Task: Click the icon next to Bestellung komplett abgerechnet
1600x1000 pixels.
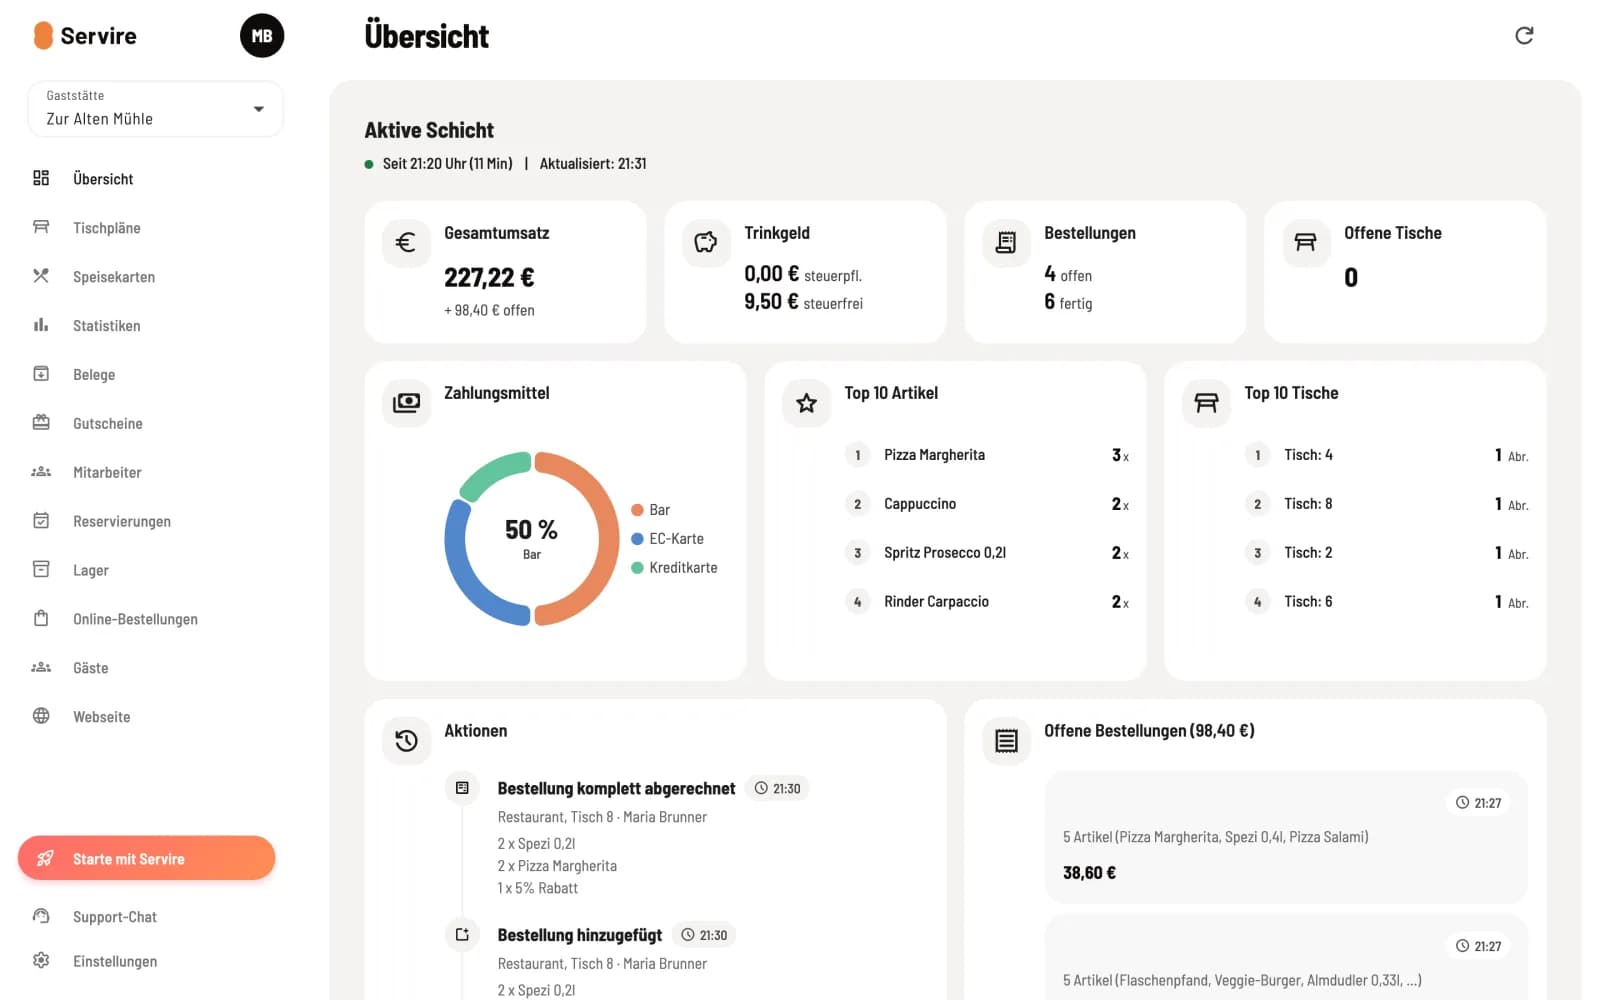Action: tap(462, 788)
